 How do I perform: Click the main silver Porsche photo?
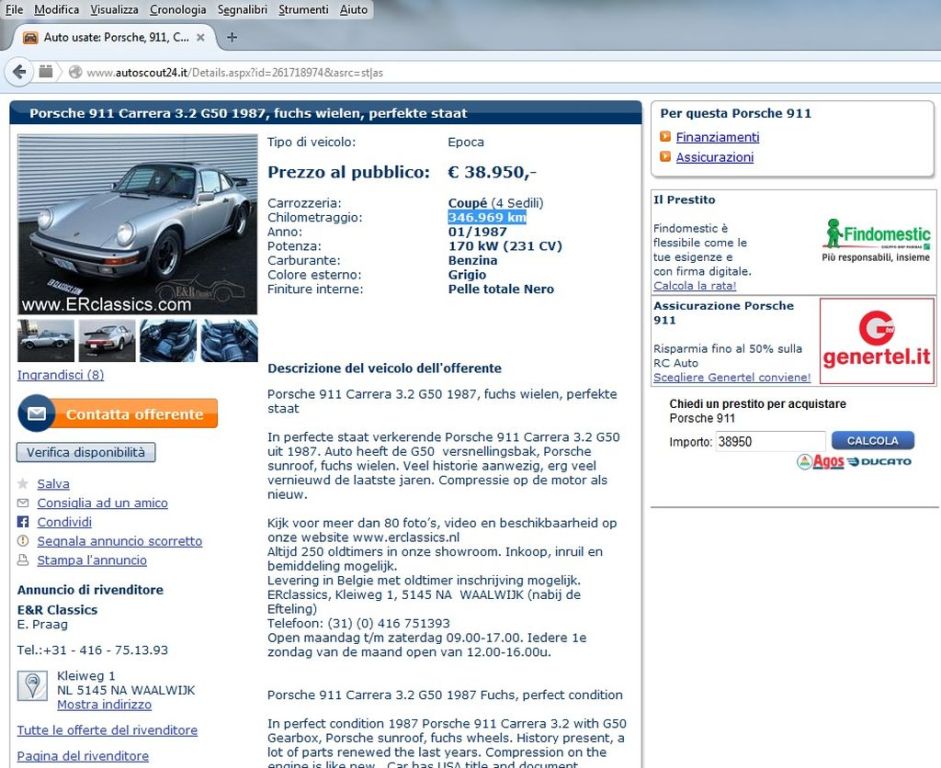pyautogui.click(x=137, y=224)
